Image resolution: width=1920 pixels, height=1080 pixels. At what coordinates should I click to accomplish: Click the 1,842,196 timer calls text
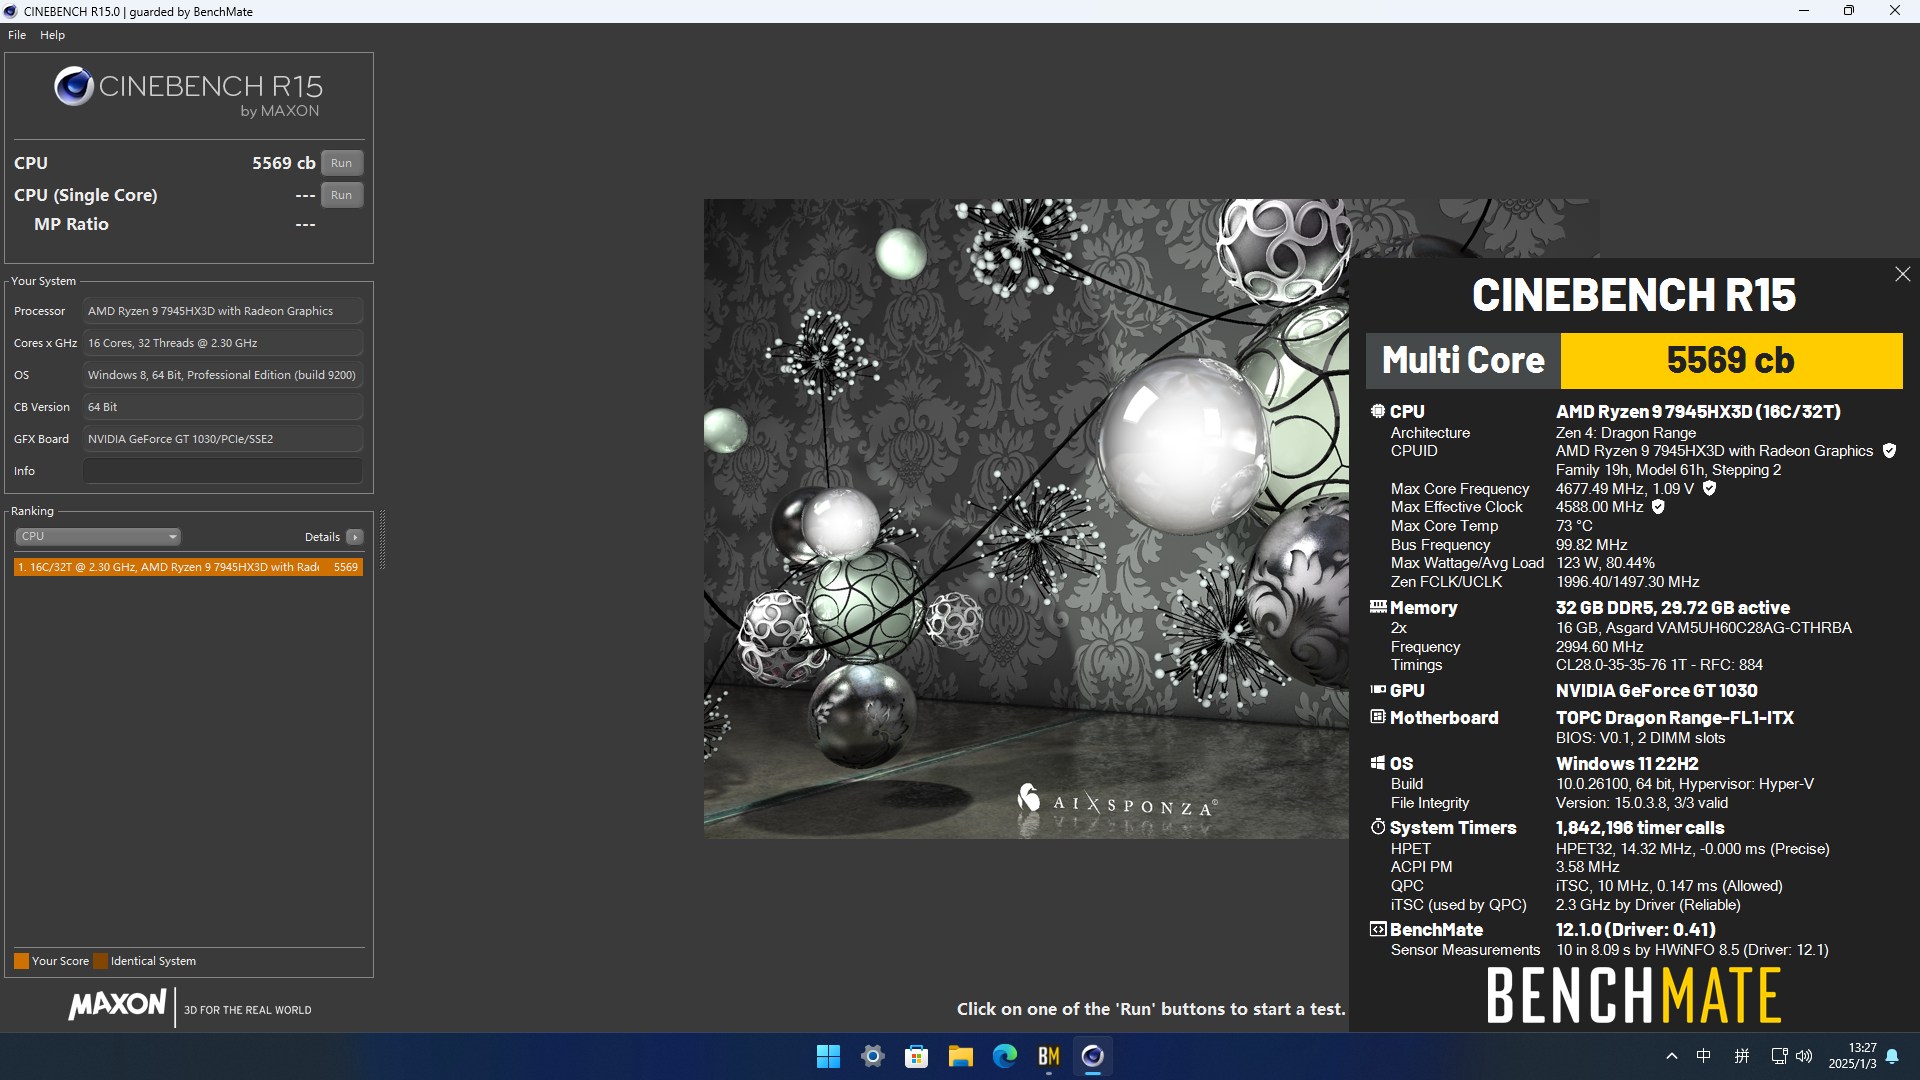click(1640, 827)
